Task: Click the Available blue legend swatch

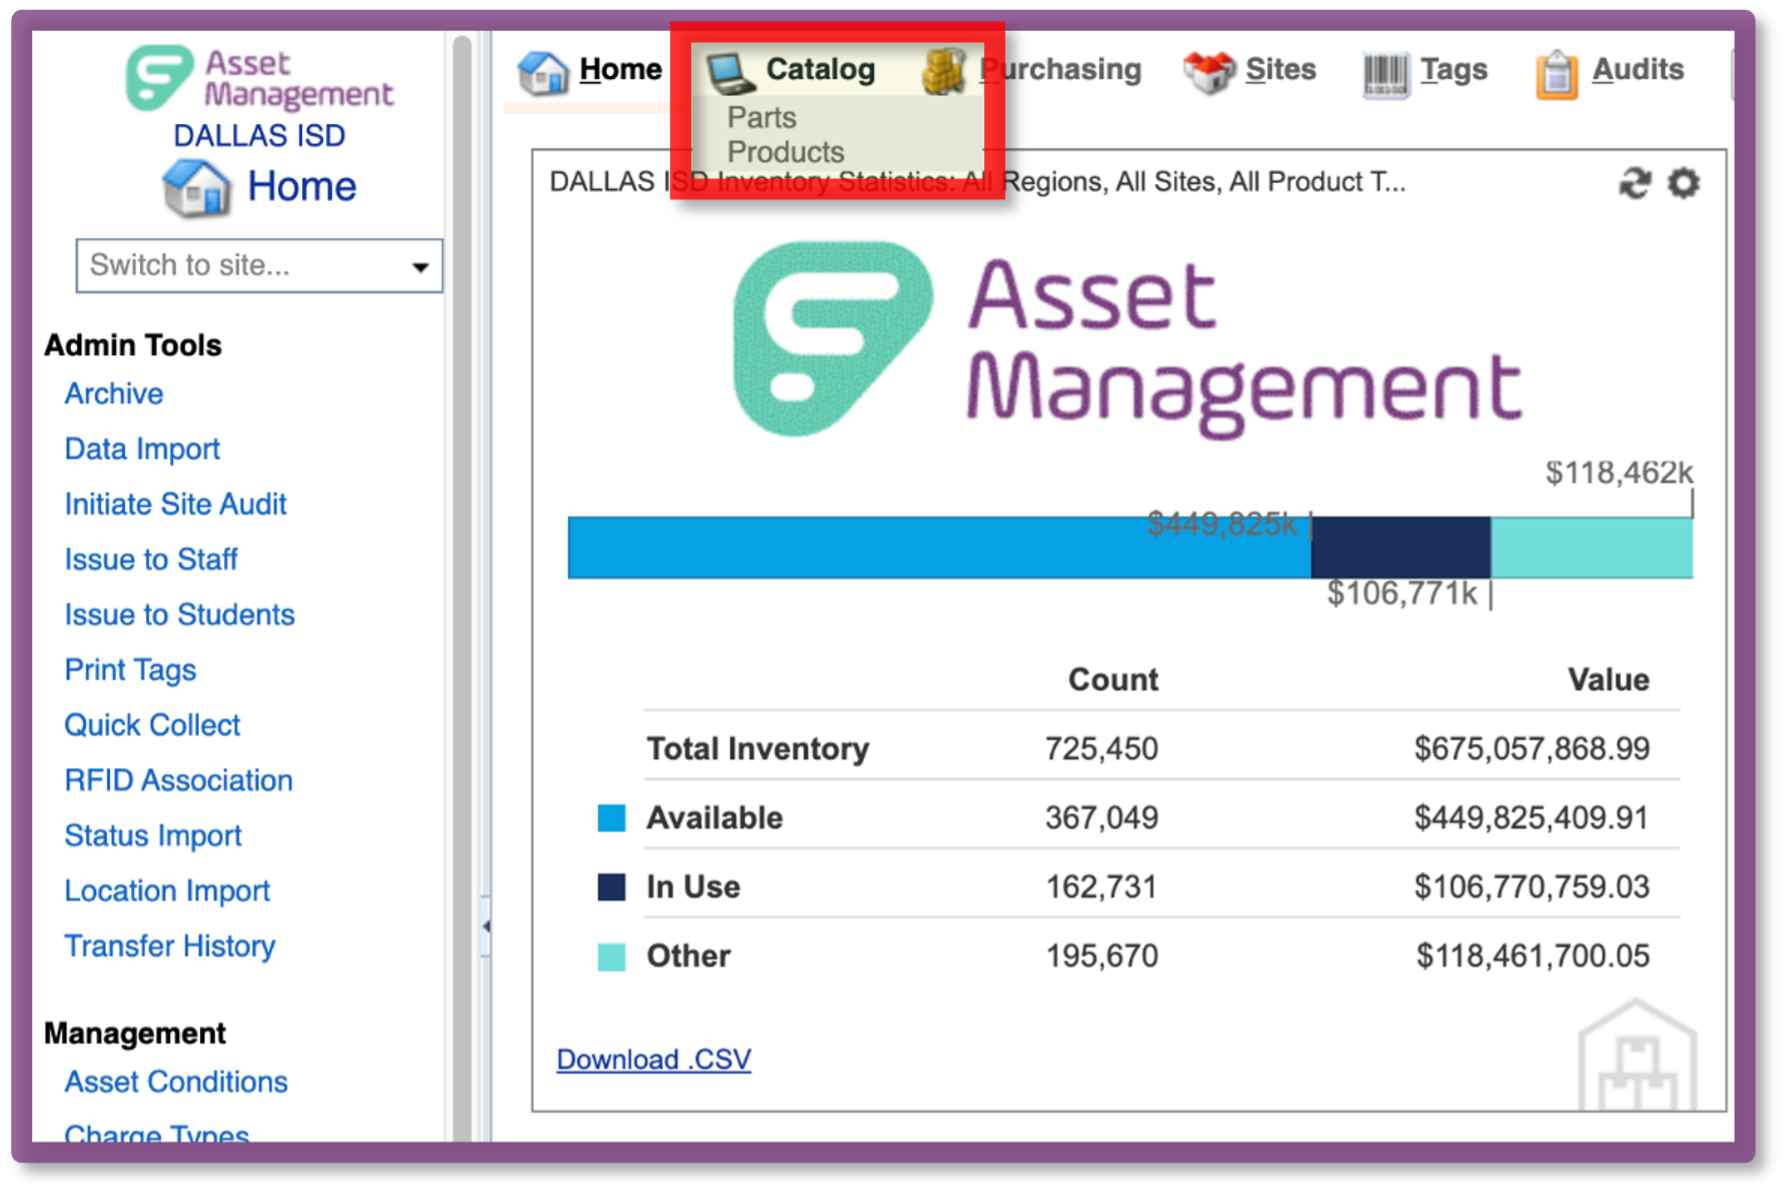Action: [611, 818]
